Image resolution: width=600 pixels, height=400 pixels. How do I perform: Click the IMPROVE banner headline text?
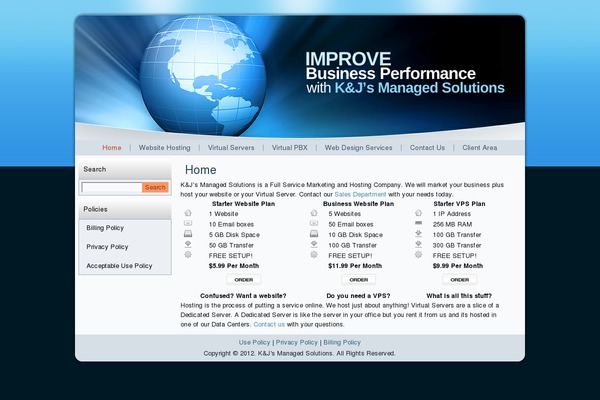tap(348, 59)
